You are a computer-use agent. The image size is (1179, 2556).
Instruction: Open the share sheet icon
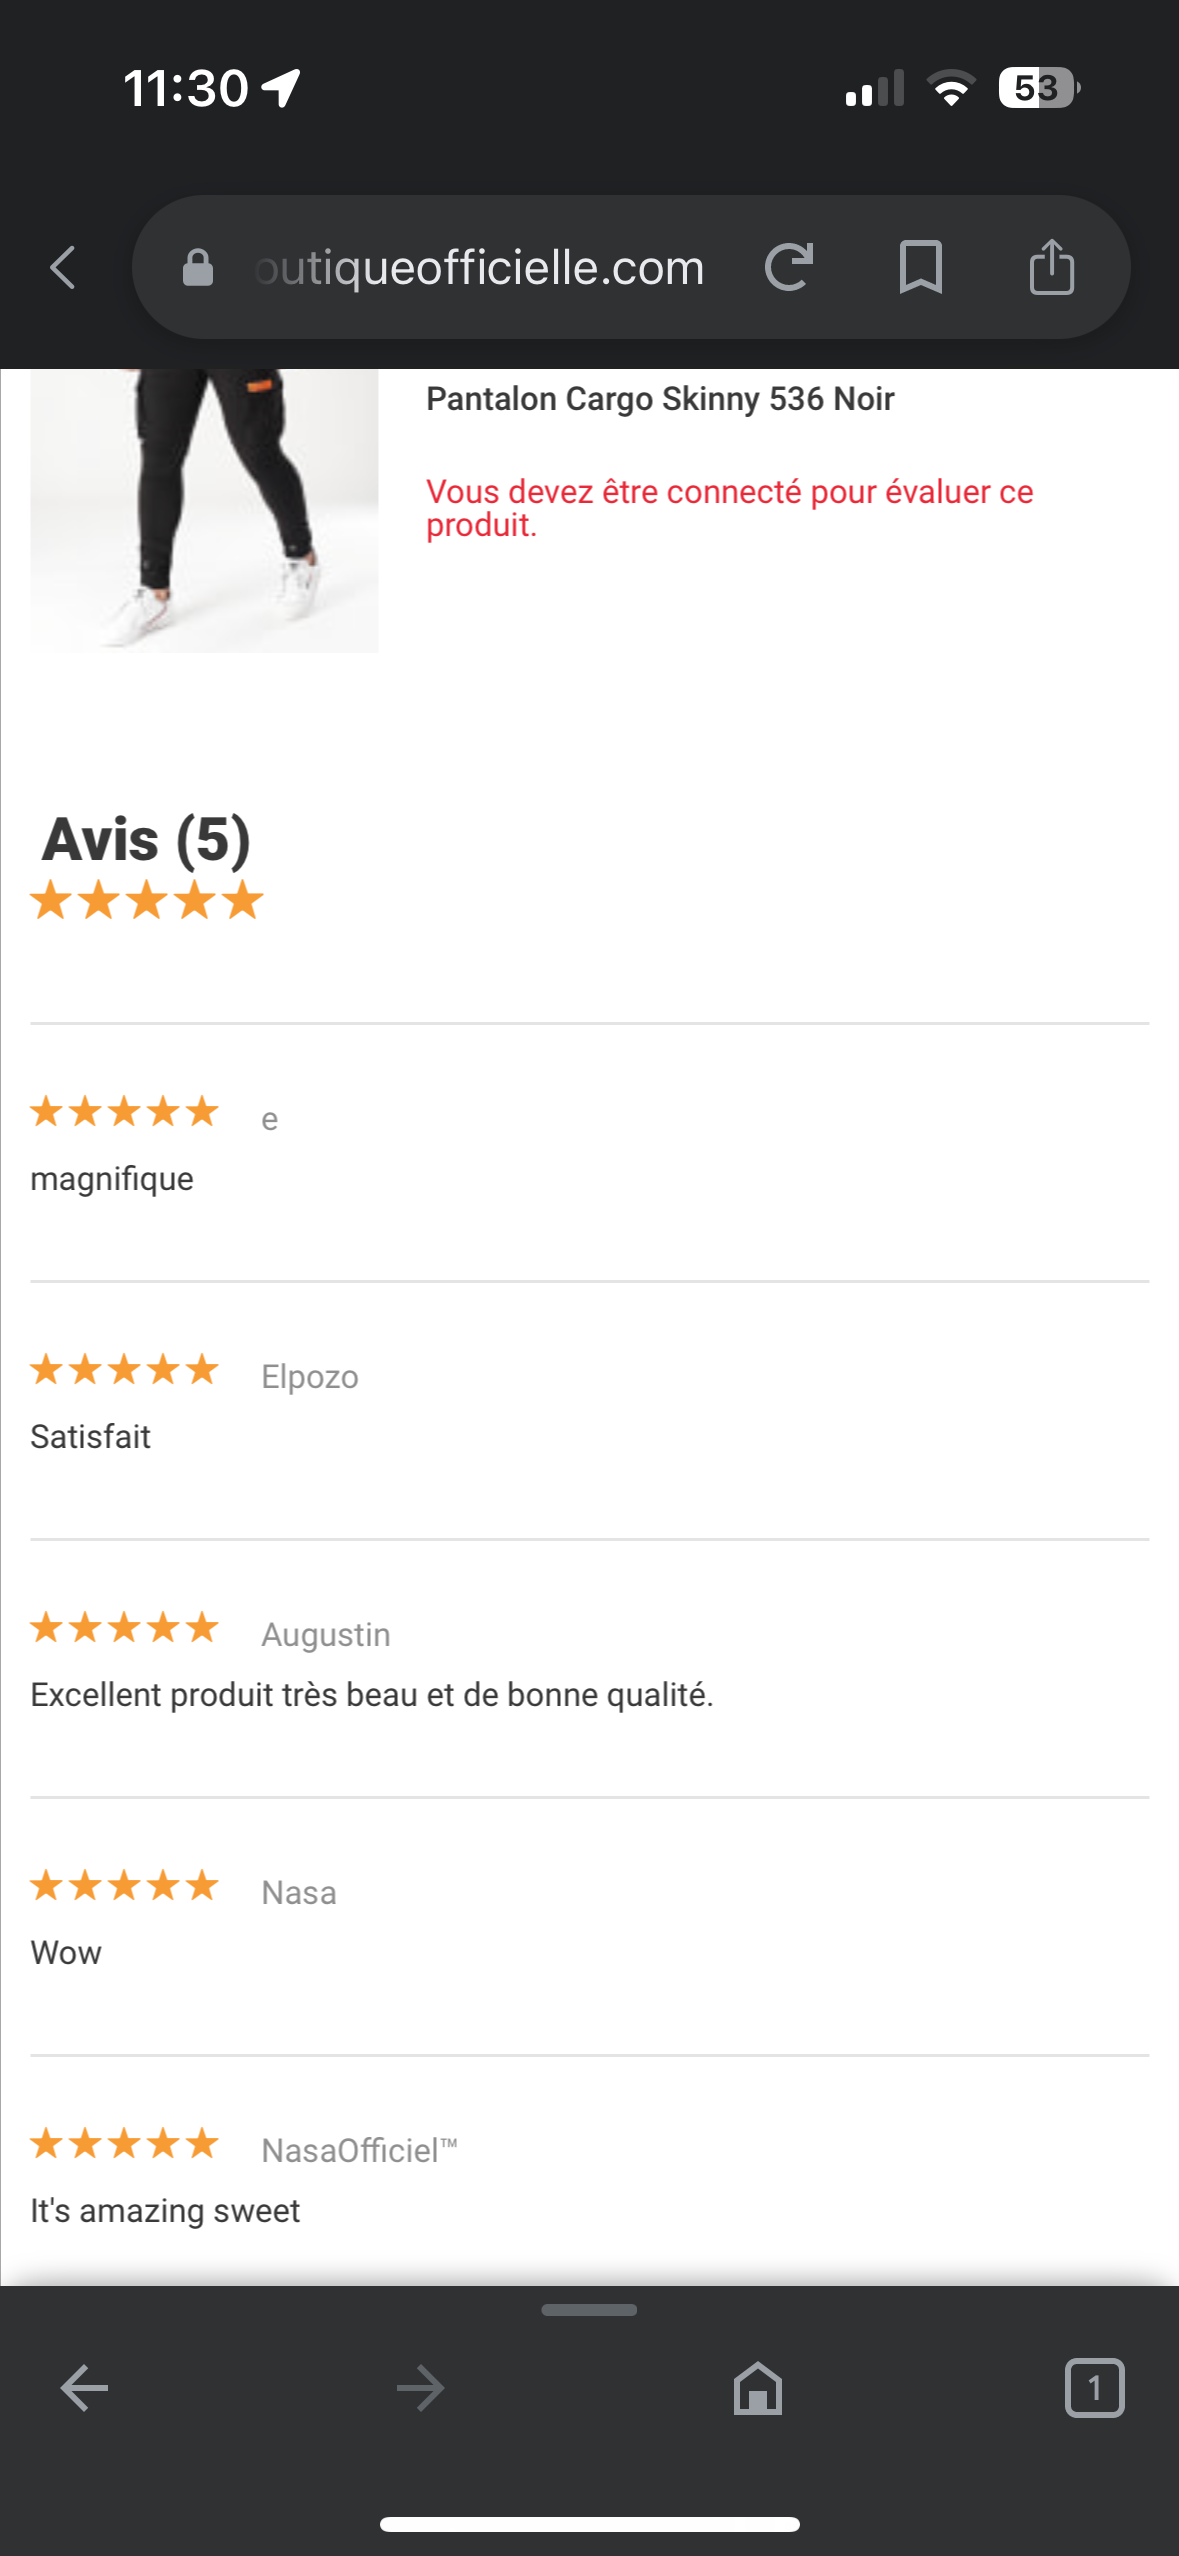click(1052, 266)
